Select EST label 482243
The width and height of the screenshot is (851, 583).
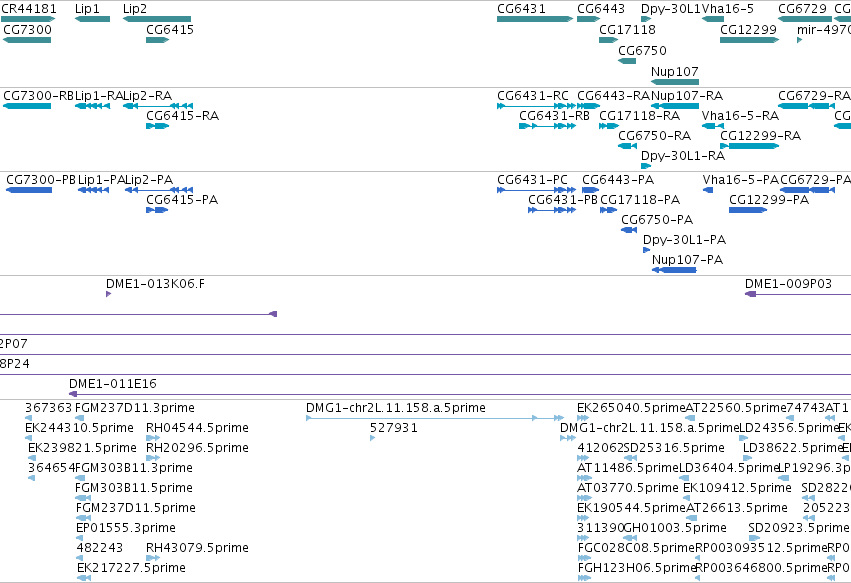pos(100,548)
